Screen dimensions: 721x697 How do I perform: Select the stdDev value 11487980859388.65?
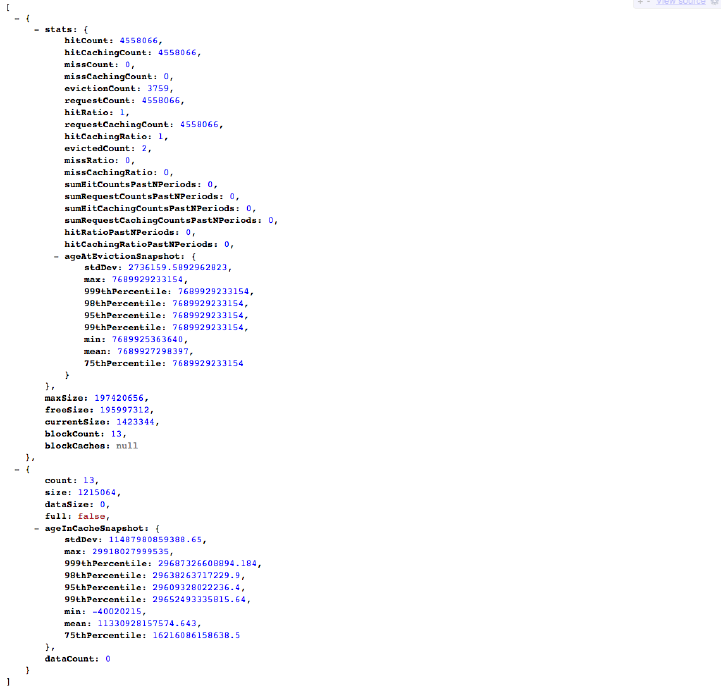tap(155, 539)
